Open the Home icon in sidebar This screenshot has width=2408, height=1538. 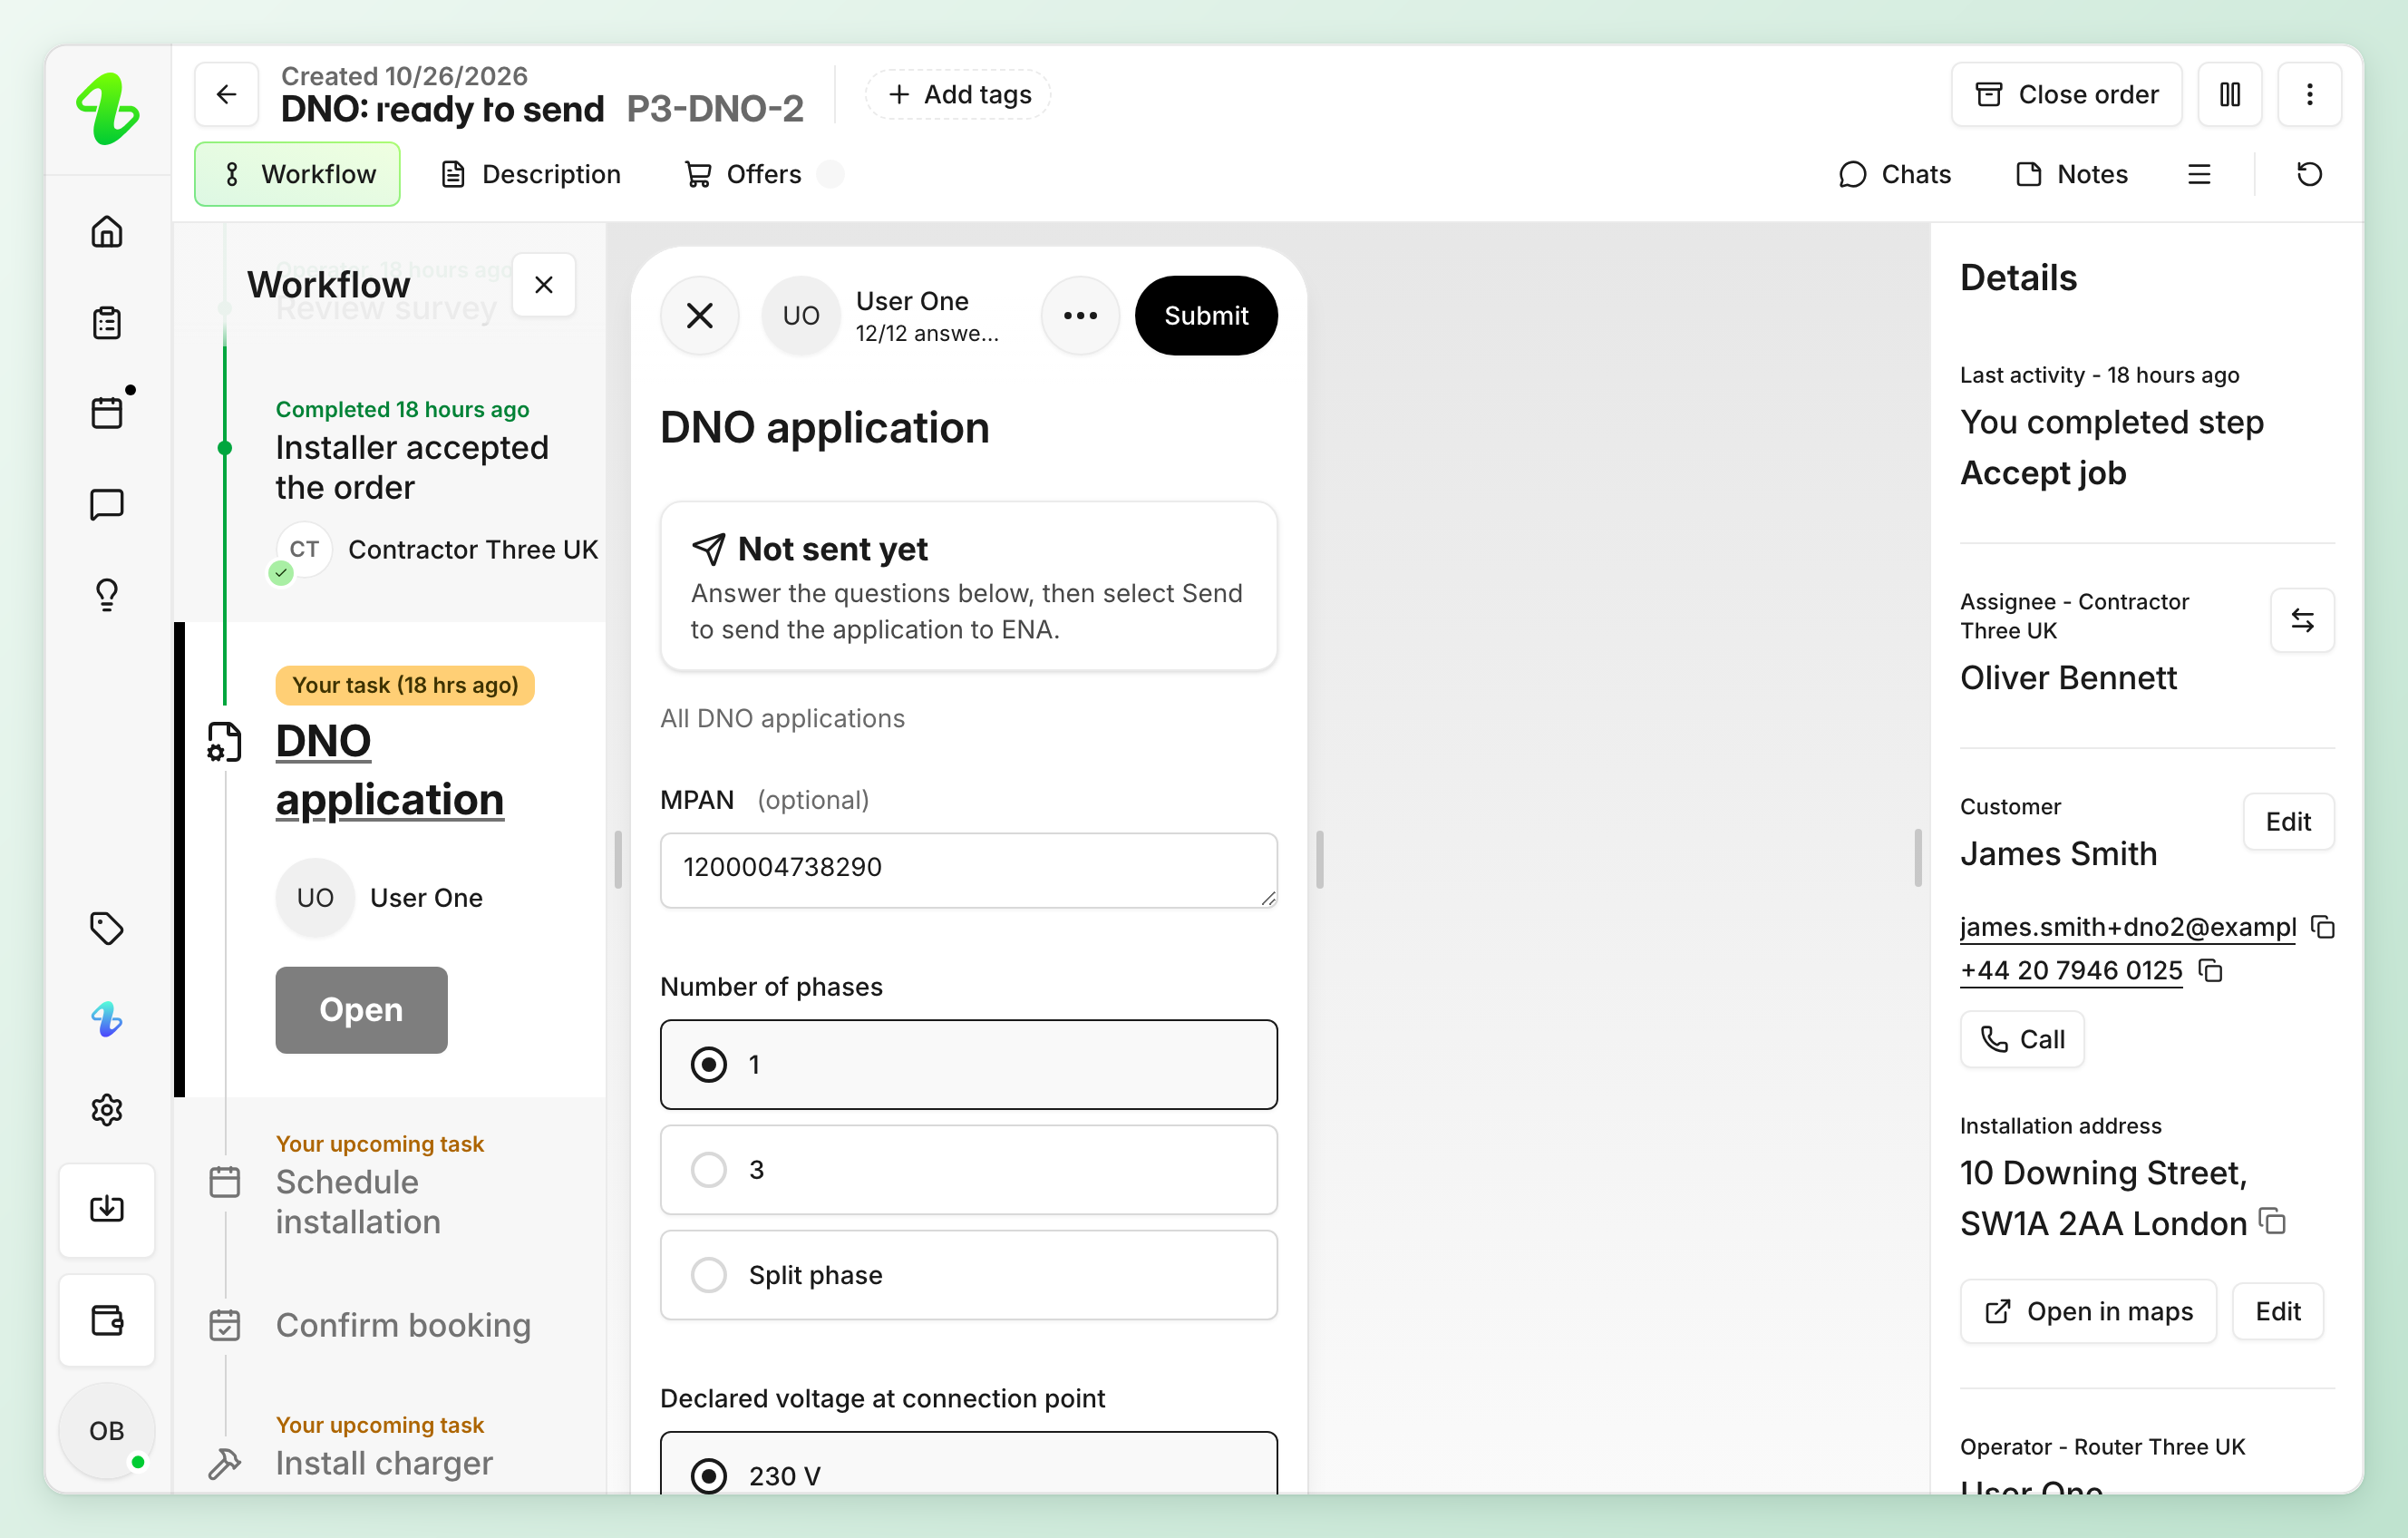click(107, 232)
